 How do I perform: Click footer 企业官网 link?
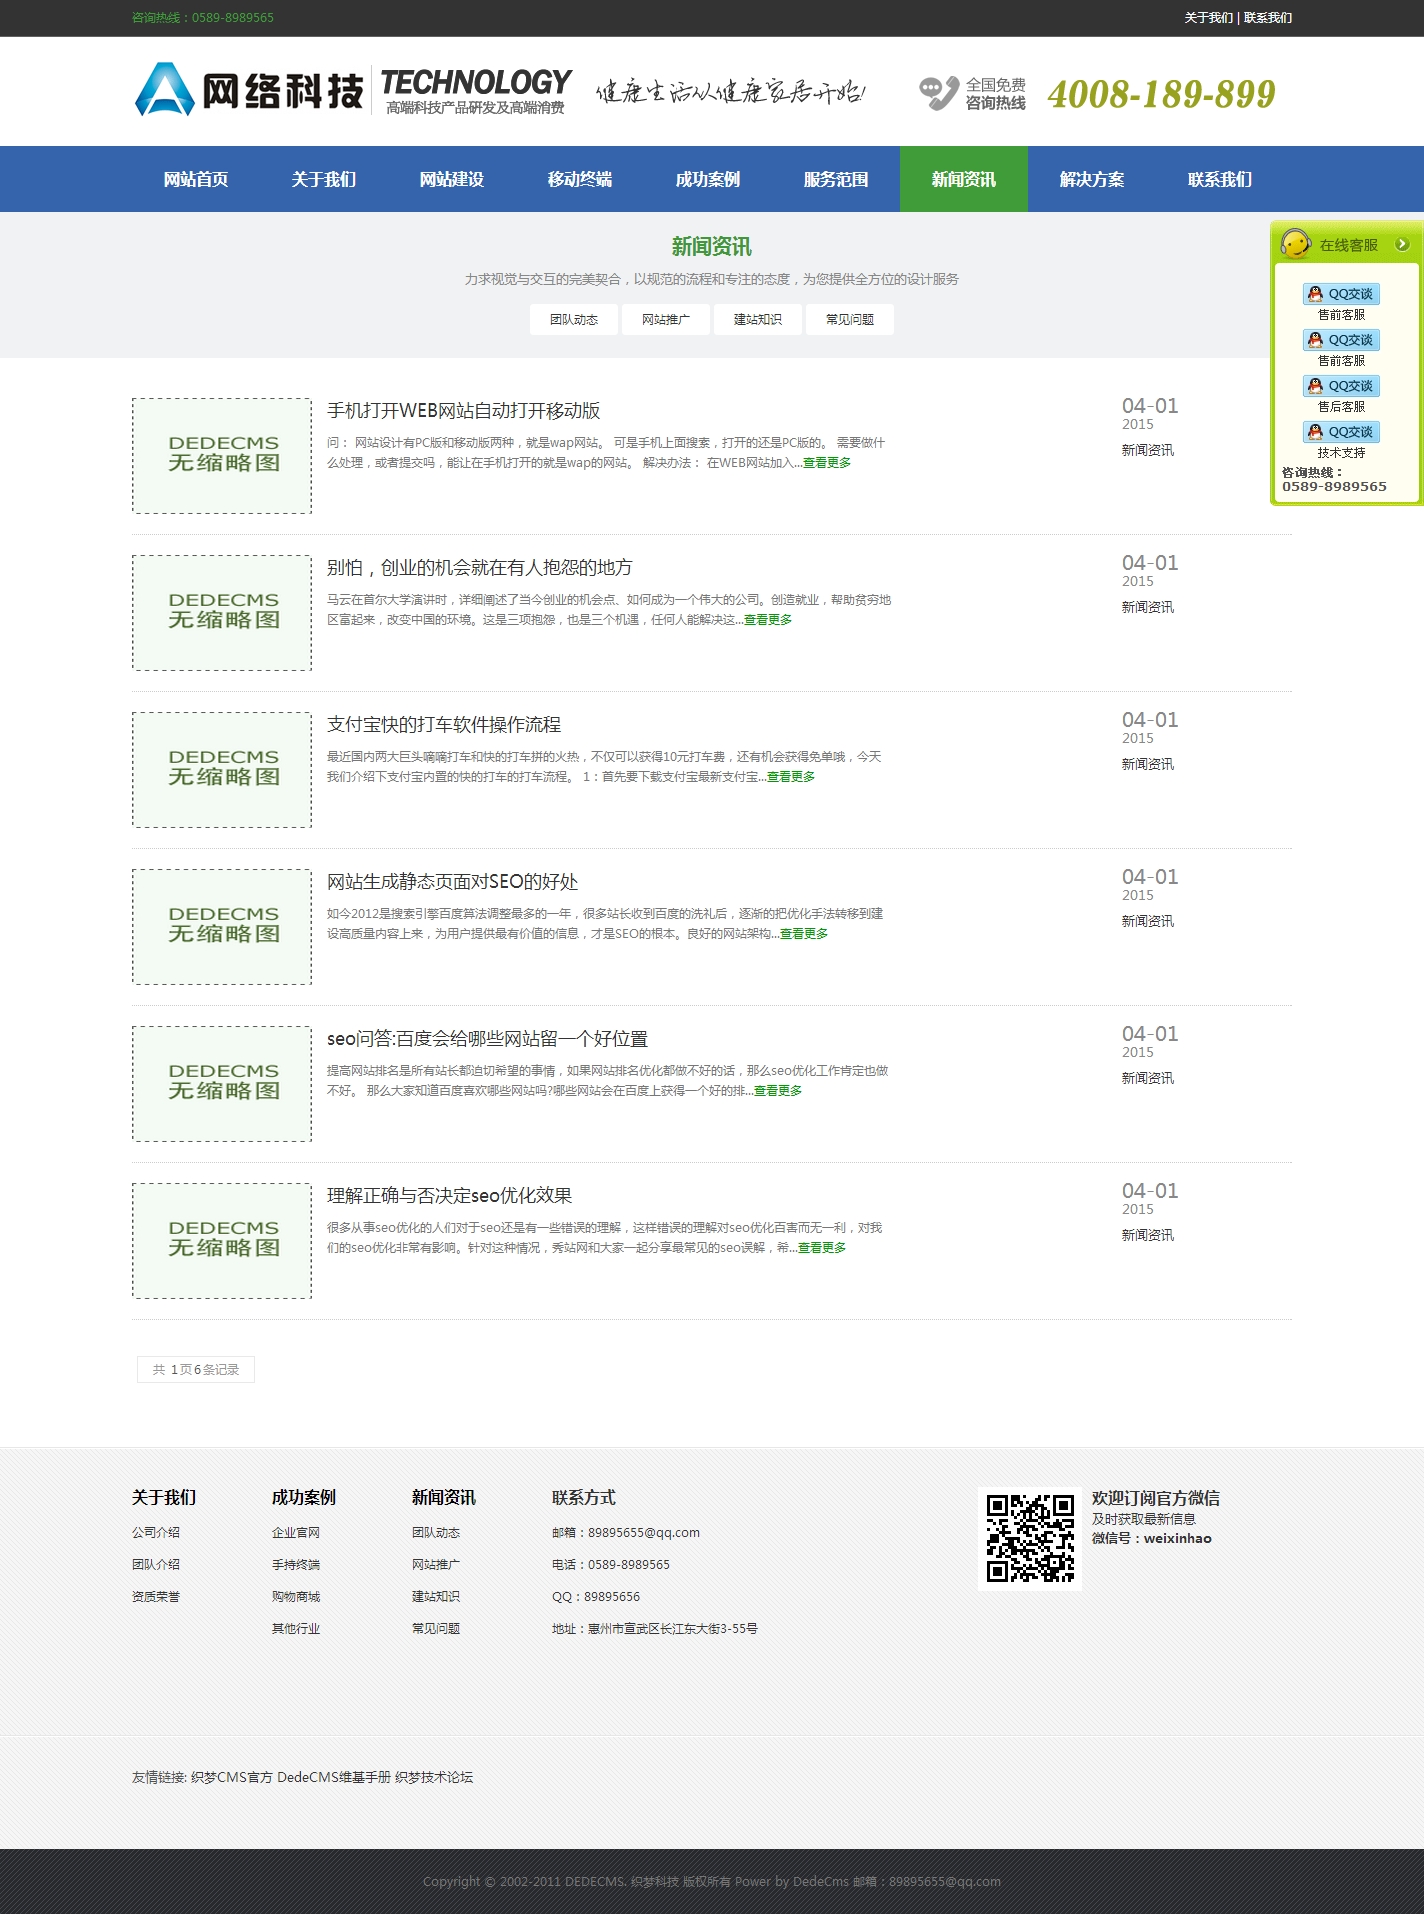[x=296, y=1533]
